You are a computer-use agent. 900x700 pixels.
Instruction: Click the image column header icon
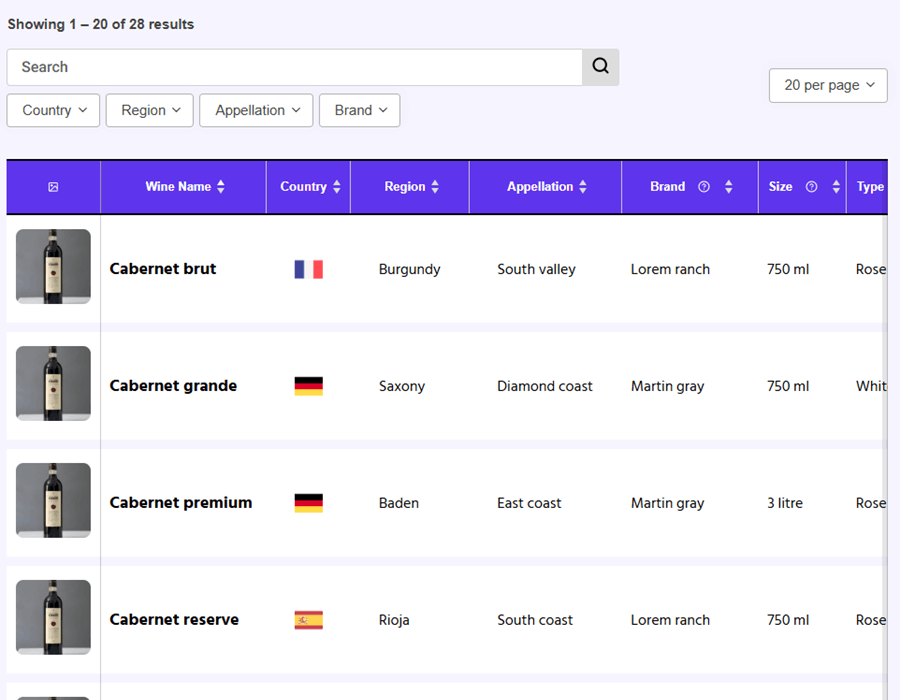coord(53,187)
